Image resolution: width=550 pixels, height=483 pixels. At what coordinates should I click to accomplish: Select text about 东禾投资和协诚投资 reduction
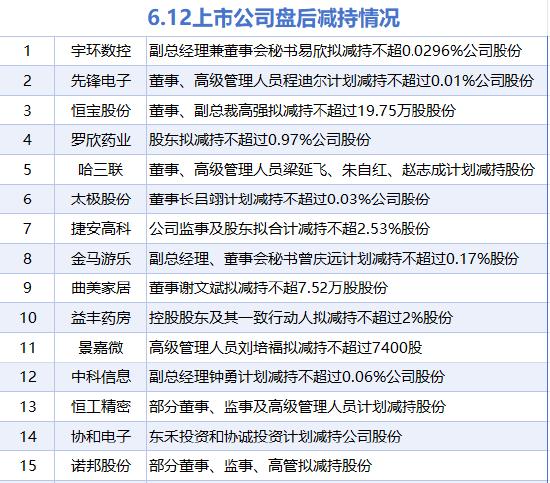pyautogui.click(x=275, y=436)
